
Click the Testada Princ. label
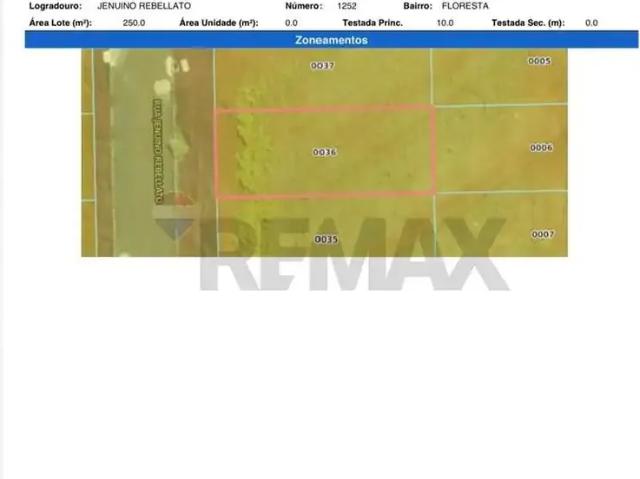[372, 23]
